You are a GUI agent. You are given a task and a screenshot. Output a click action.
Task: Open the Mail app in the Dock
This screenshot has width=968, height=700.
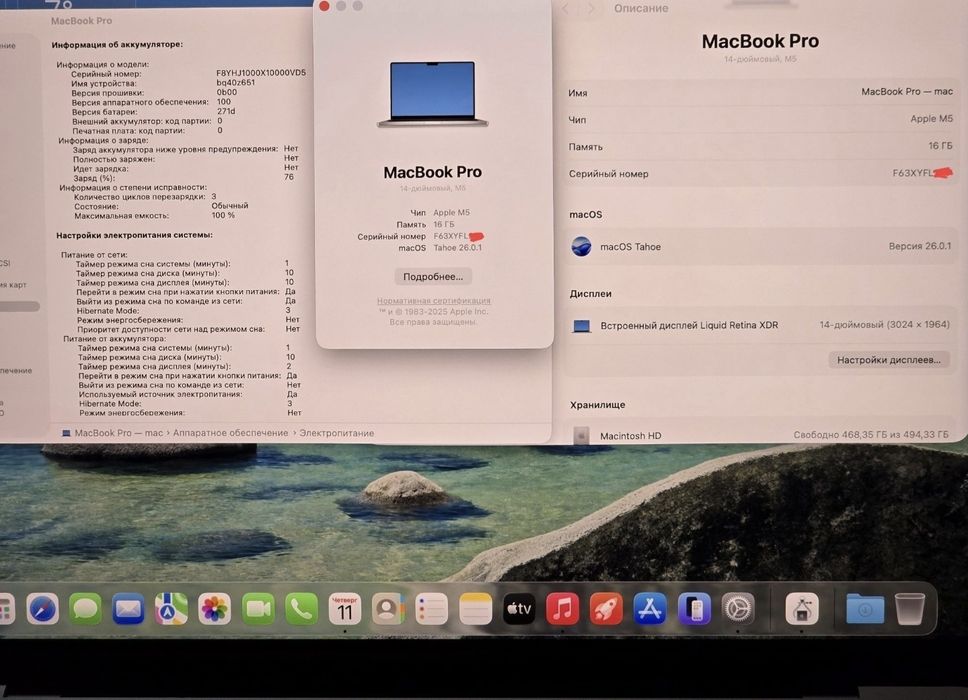128,609
